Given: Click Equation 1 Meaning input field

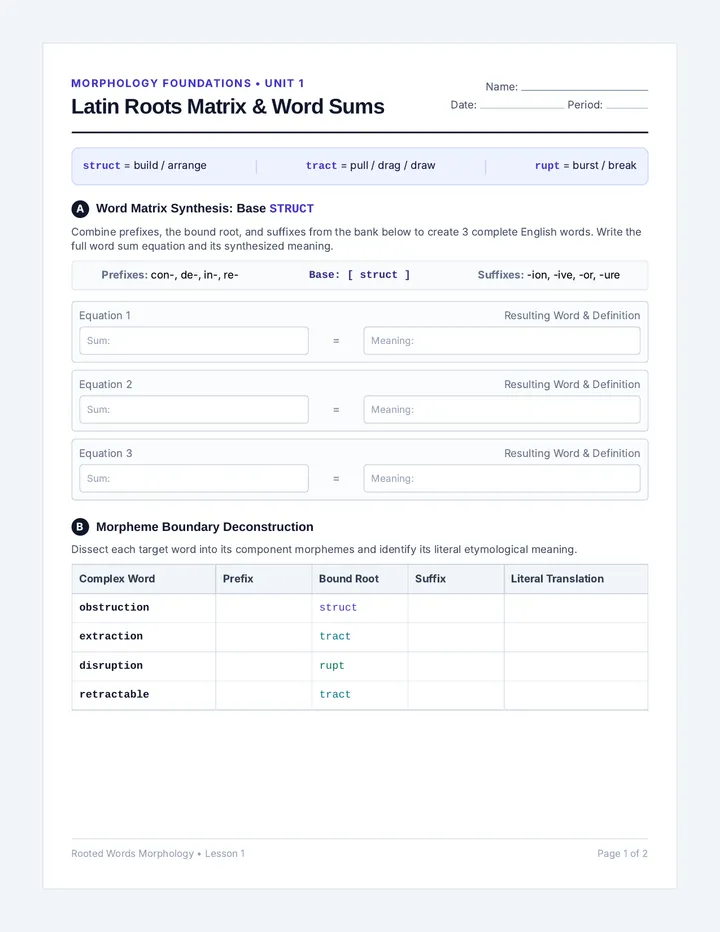Looking at the screenshot, I should [x=502, y=341].
